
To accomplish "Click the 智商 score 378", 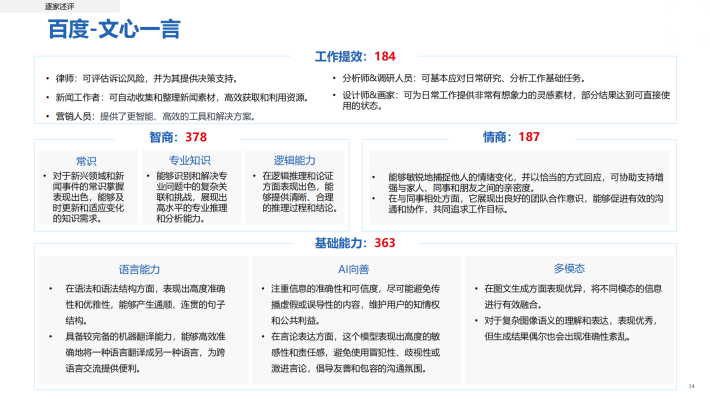I will (196, 137).
